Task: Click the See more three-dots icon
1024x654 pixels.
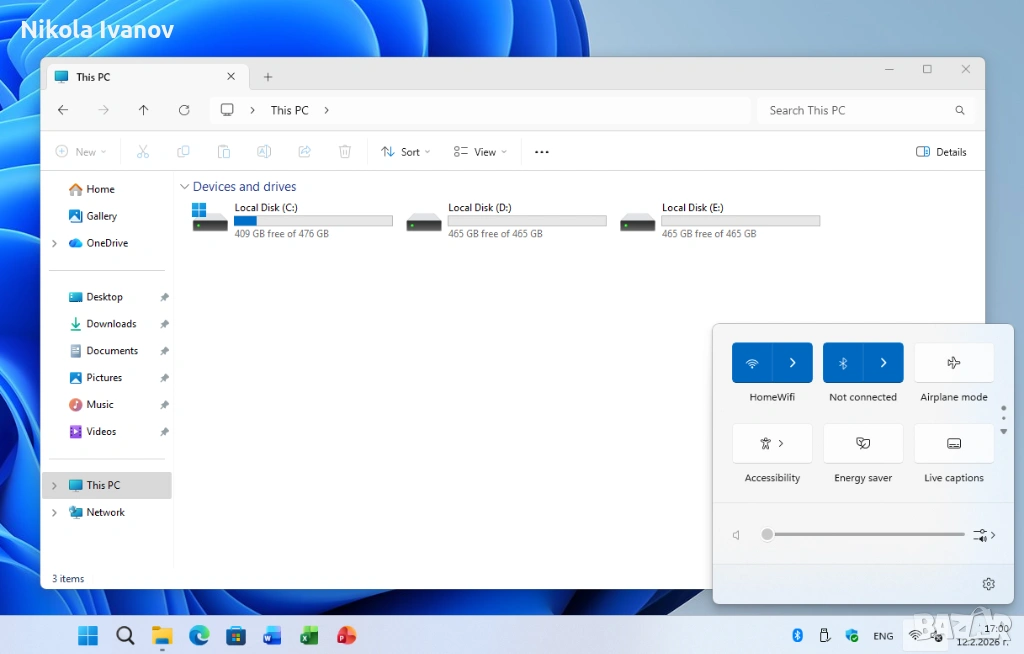Action: (541, 152)
